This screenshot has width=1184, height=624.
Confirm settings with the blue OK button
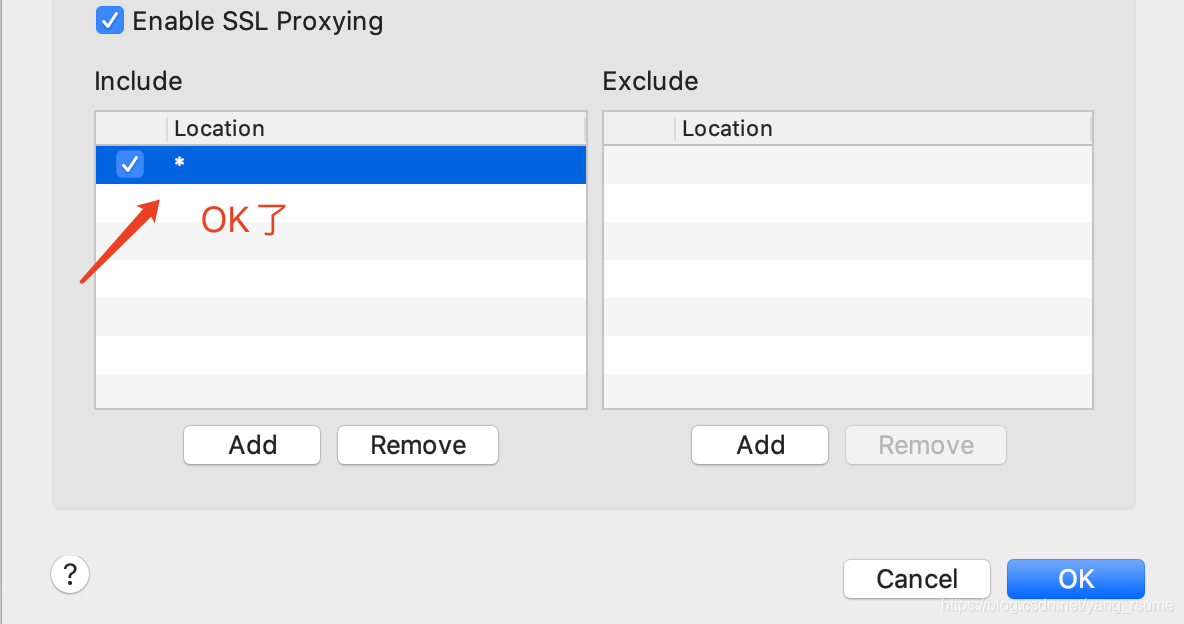click(1076, 579)
